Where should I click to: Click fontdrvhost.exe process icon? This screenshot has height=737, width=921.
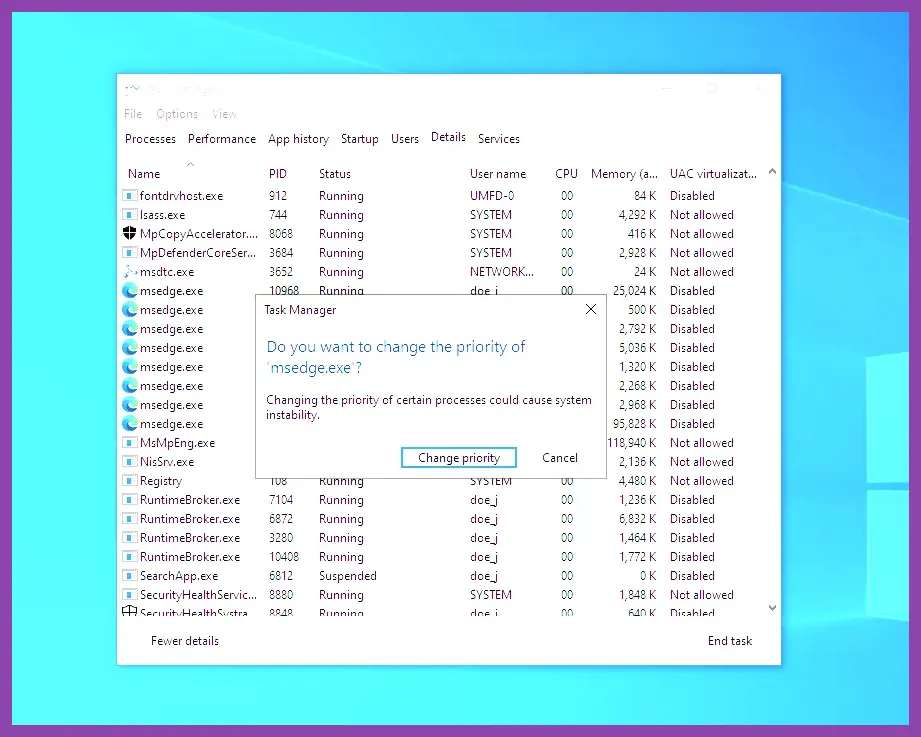(129, 196)
